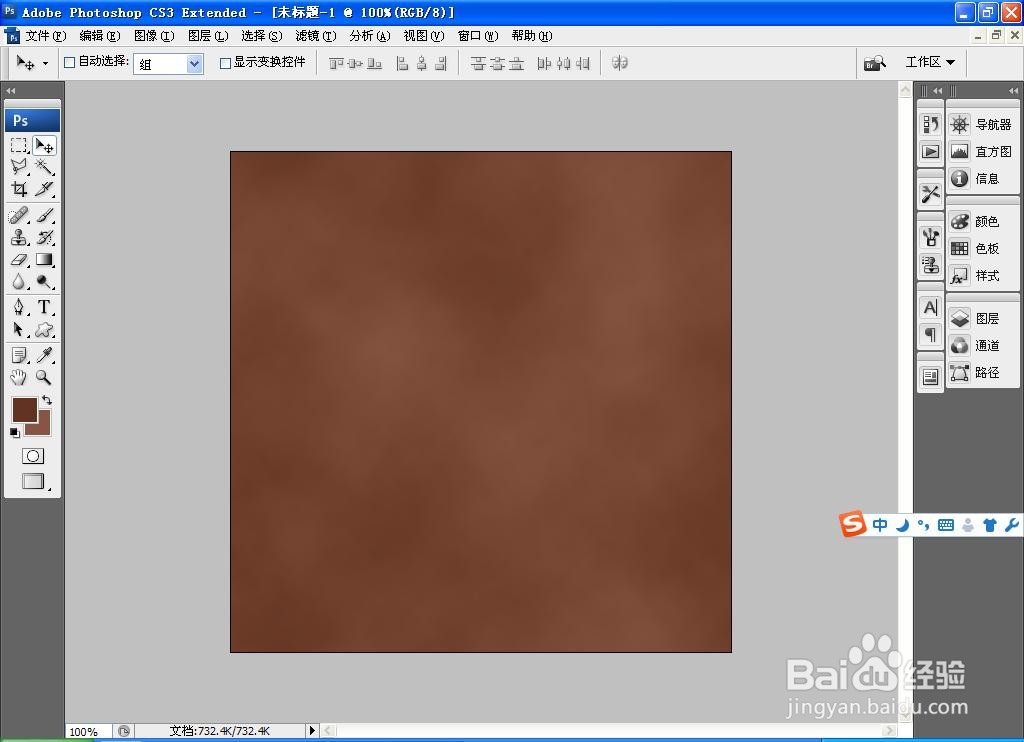Open the 帮助(H) menu
This screenshot has width=1024, height=742.
pos(532,36)
